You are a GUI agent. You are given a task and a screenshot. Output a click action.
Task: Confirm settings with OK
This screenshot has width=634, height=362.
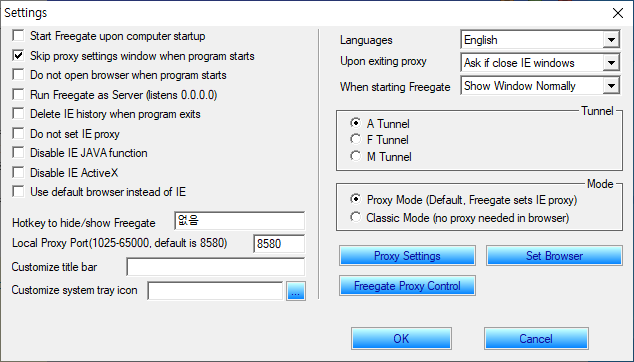pos(401,339)
